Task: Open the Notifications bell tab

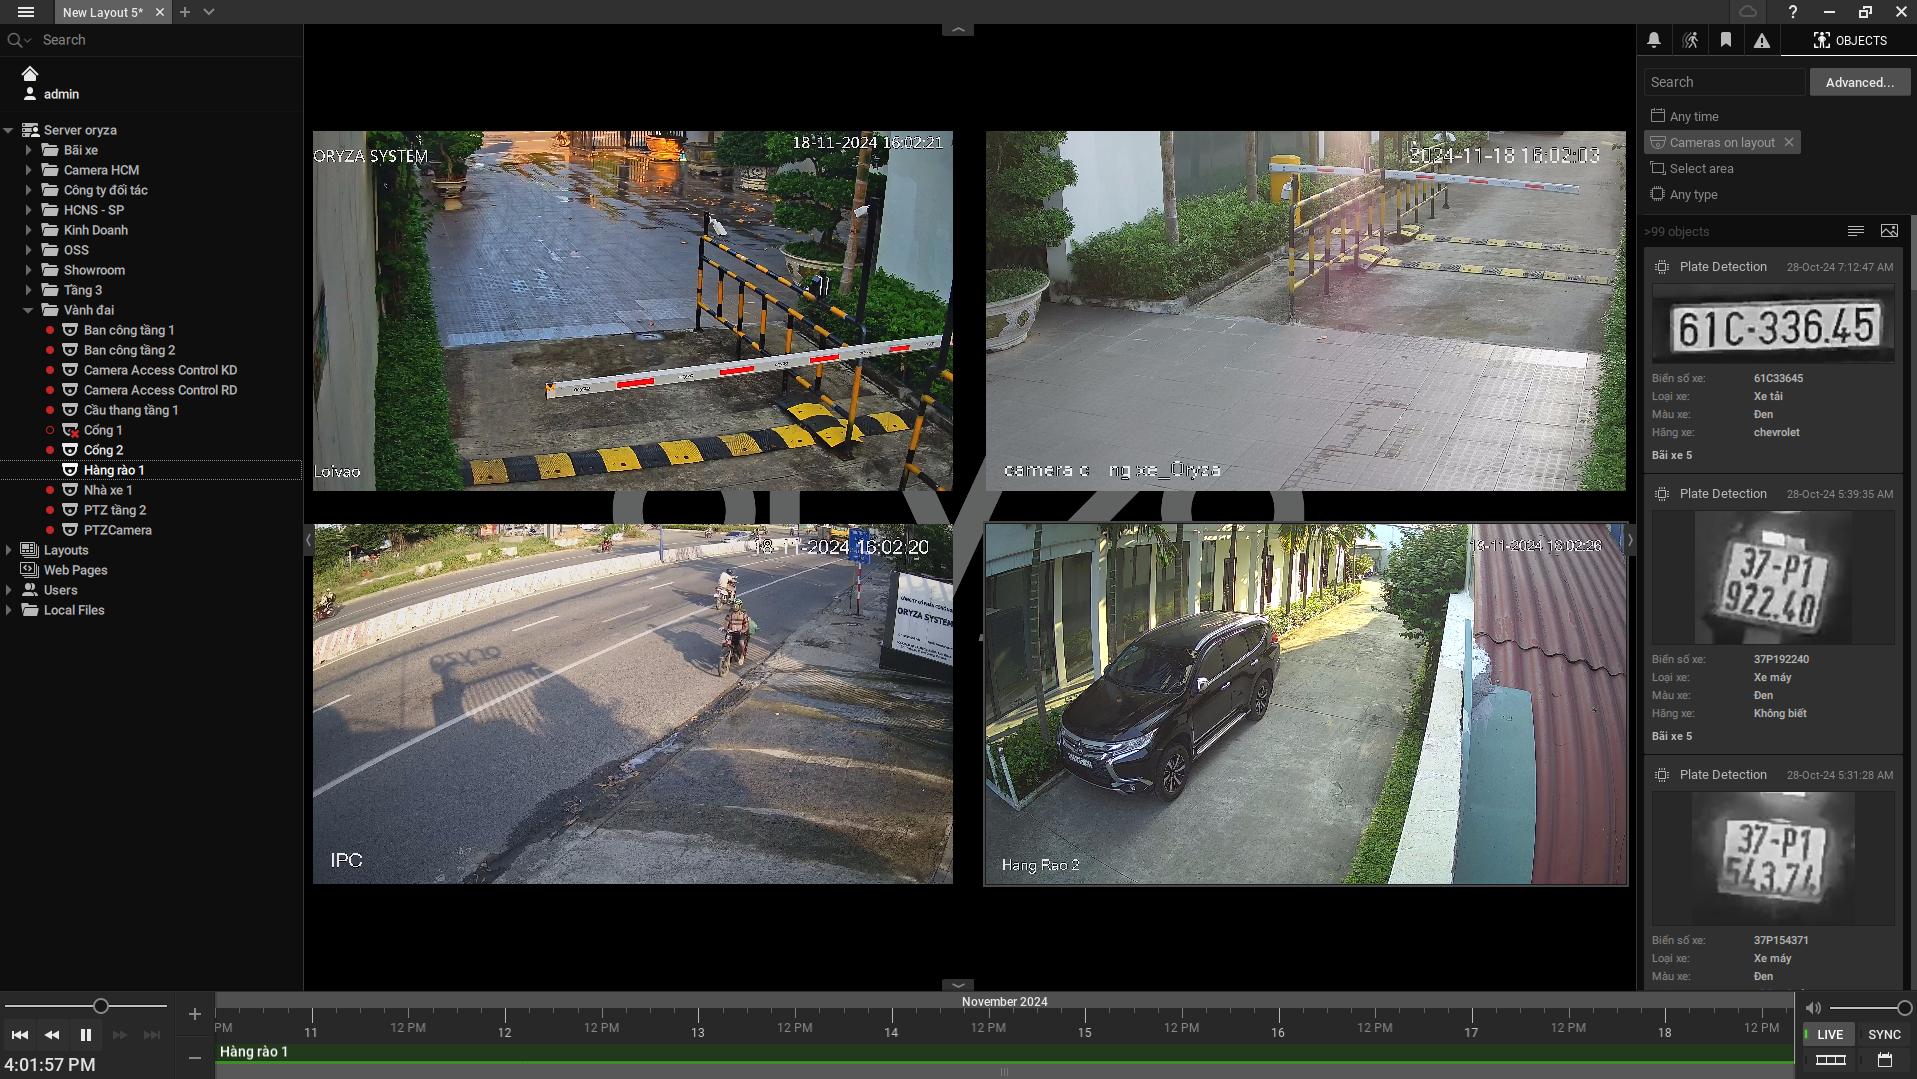Action: [1654, 40]
